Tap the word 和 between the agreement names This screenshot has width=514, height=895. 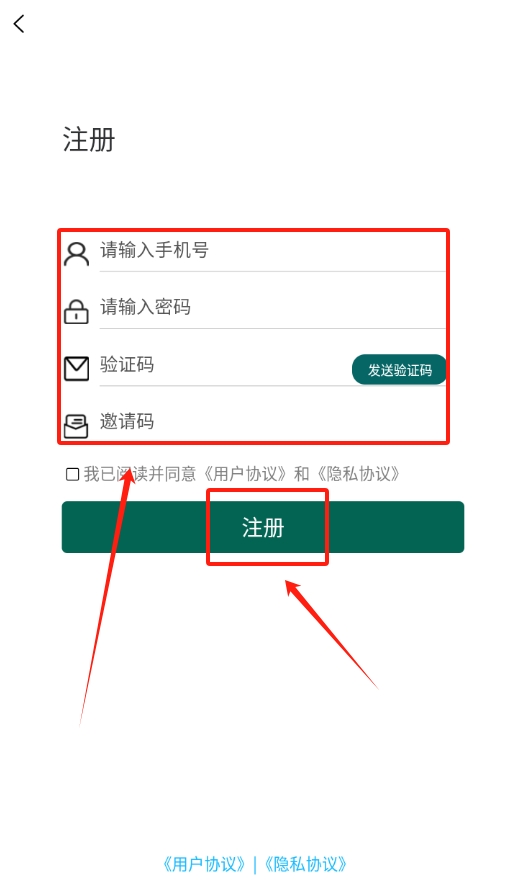pyautogui.click(x=302, y=474)
